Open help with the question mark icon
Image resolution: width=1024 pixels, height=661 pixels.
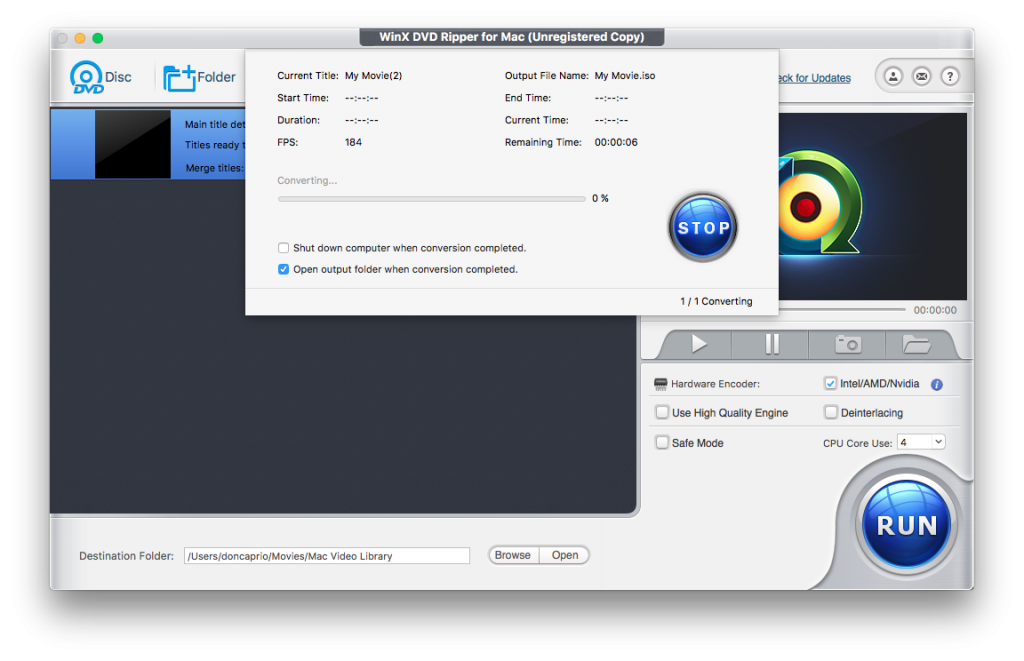[950, 76]
